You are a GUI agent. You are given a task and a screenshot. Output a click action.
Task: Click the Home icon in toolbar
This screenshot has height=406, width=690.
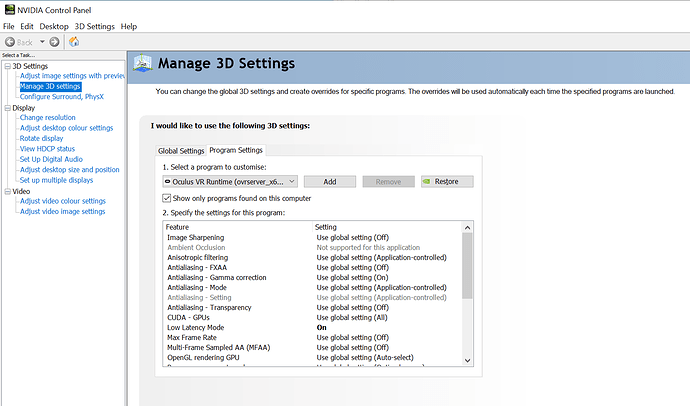coord(73,42)
